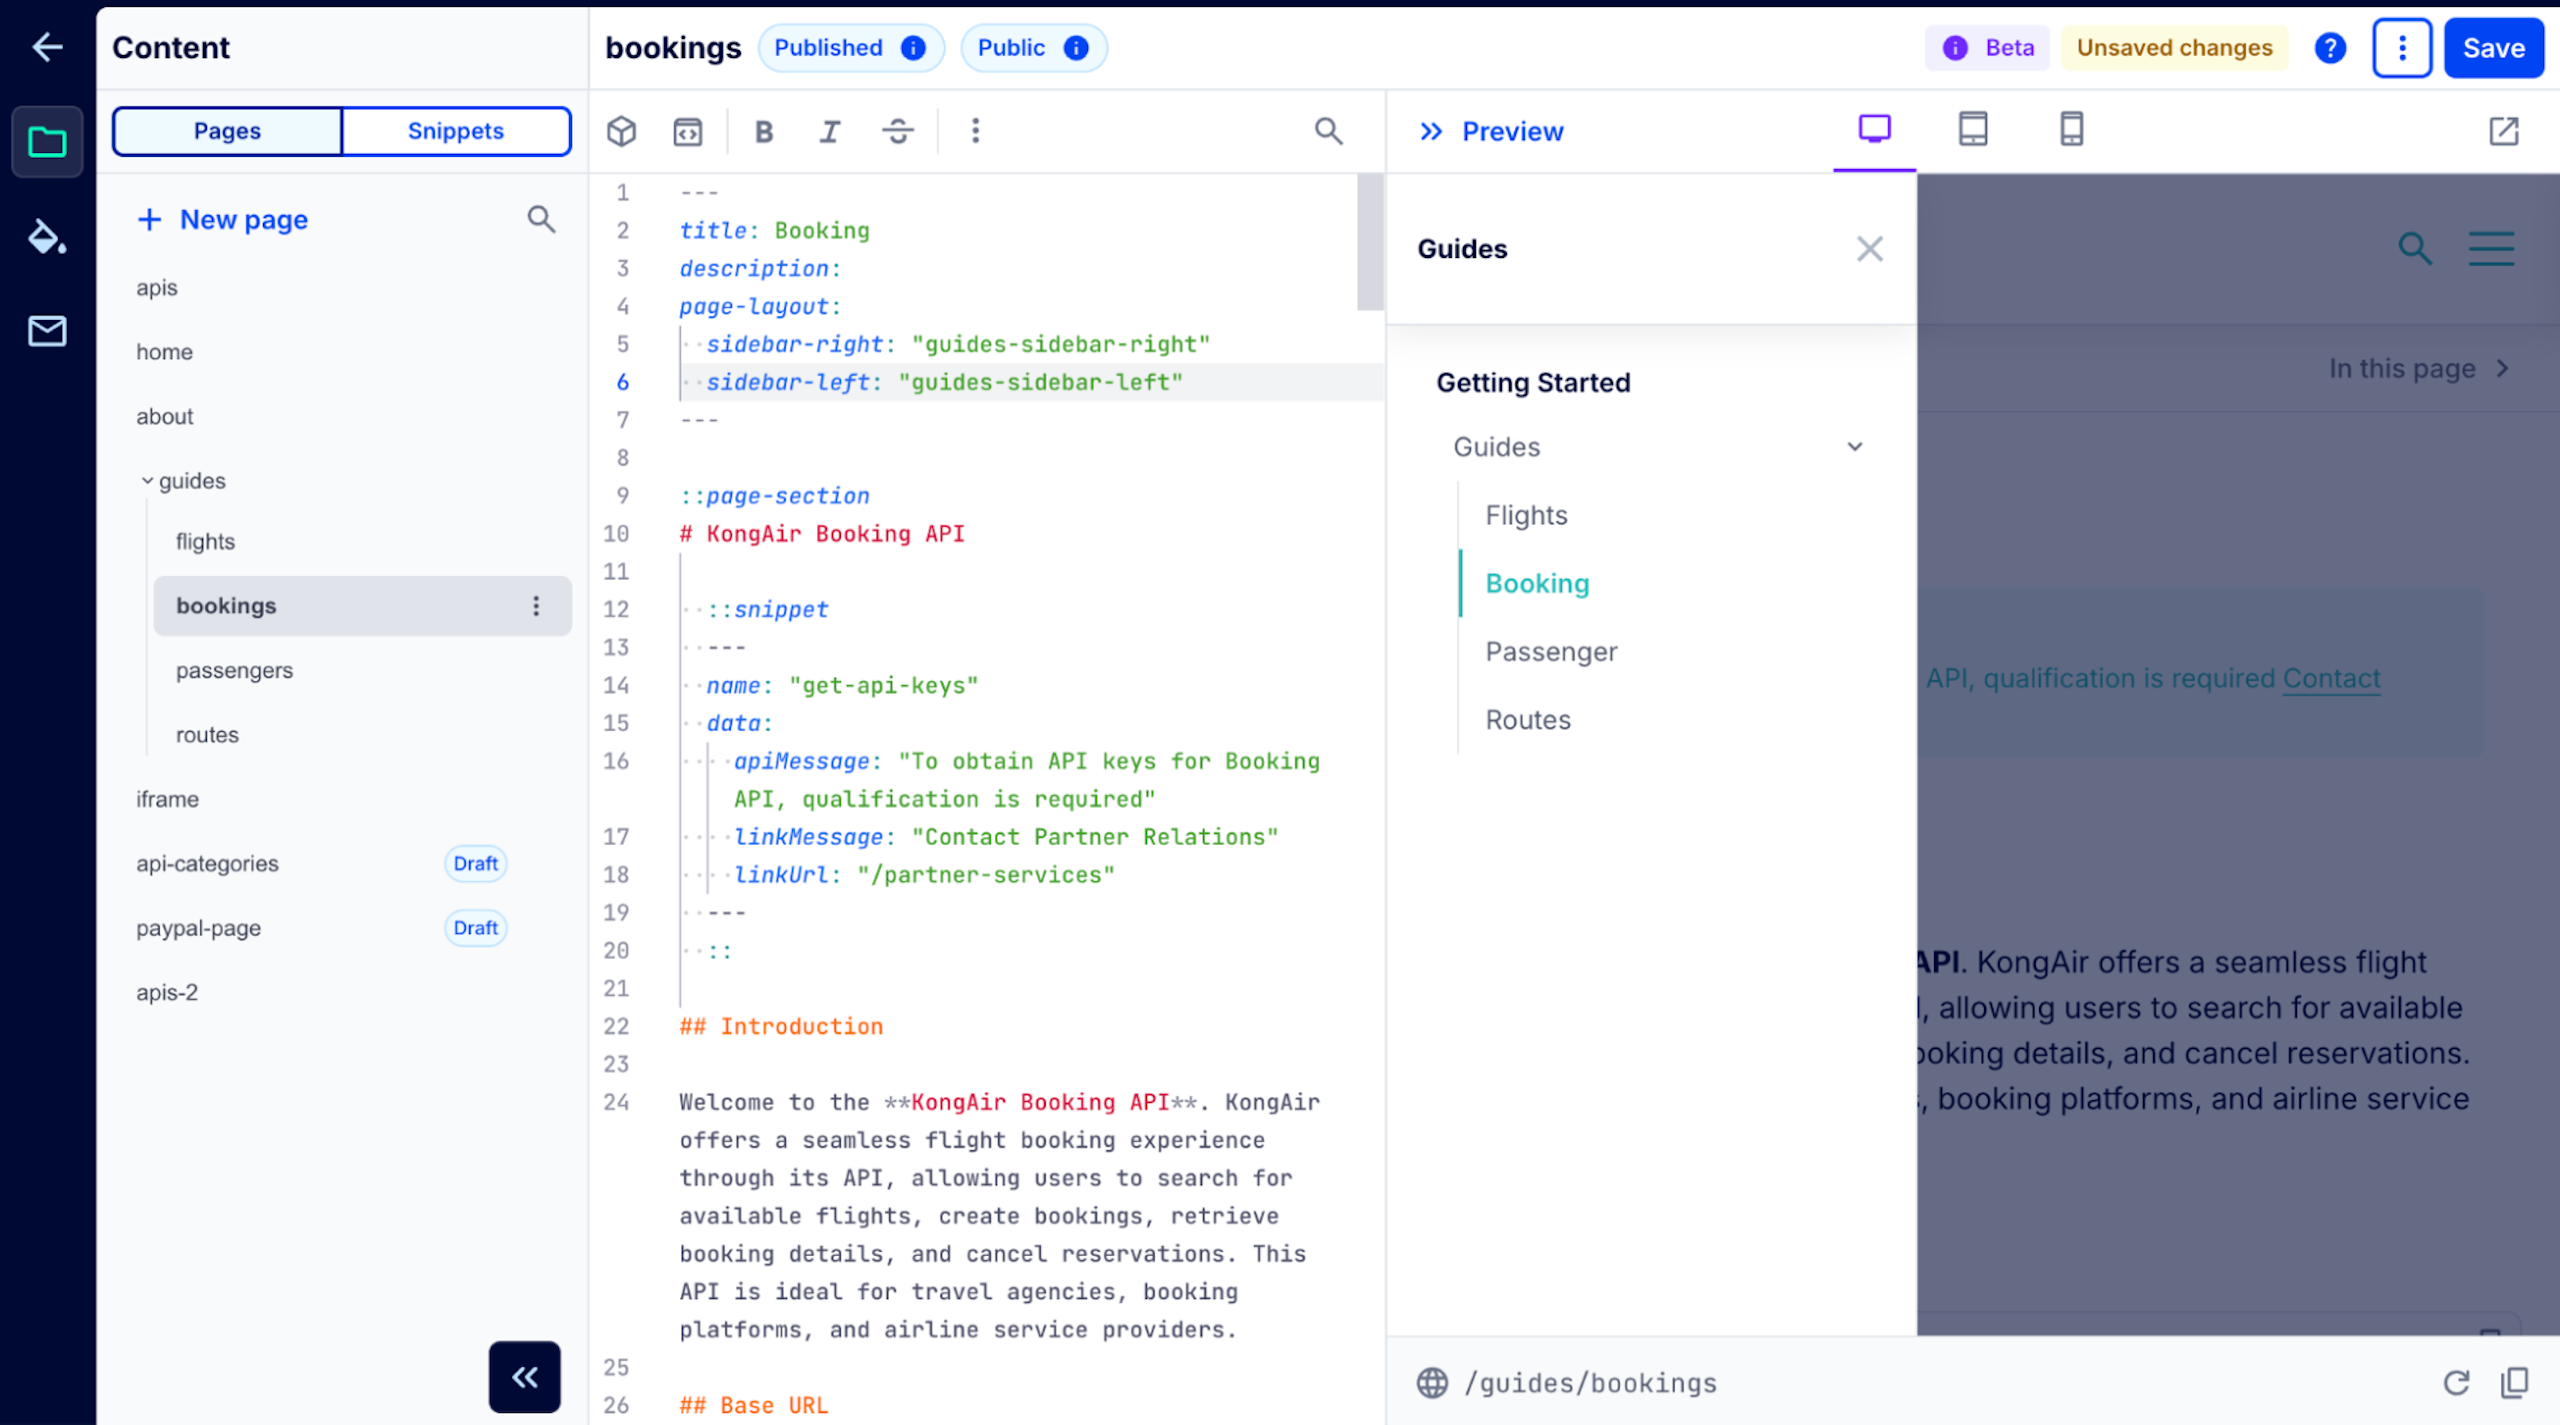Click the bold formatting icon
Screen dimensions: 2560x1425
pyautogui.click(x=764, y=131)
